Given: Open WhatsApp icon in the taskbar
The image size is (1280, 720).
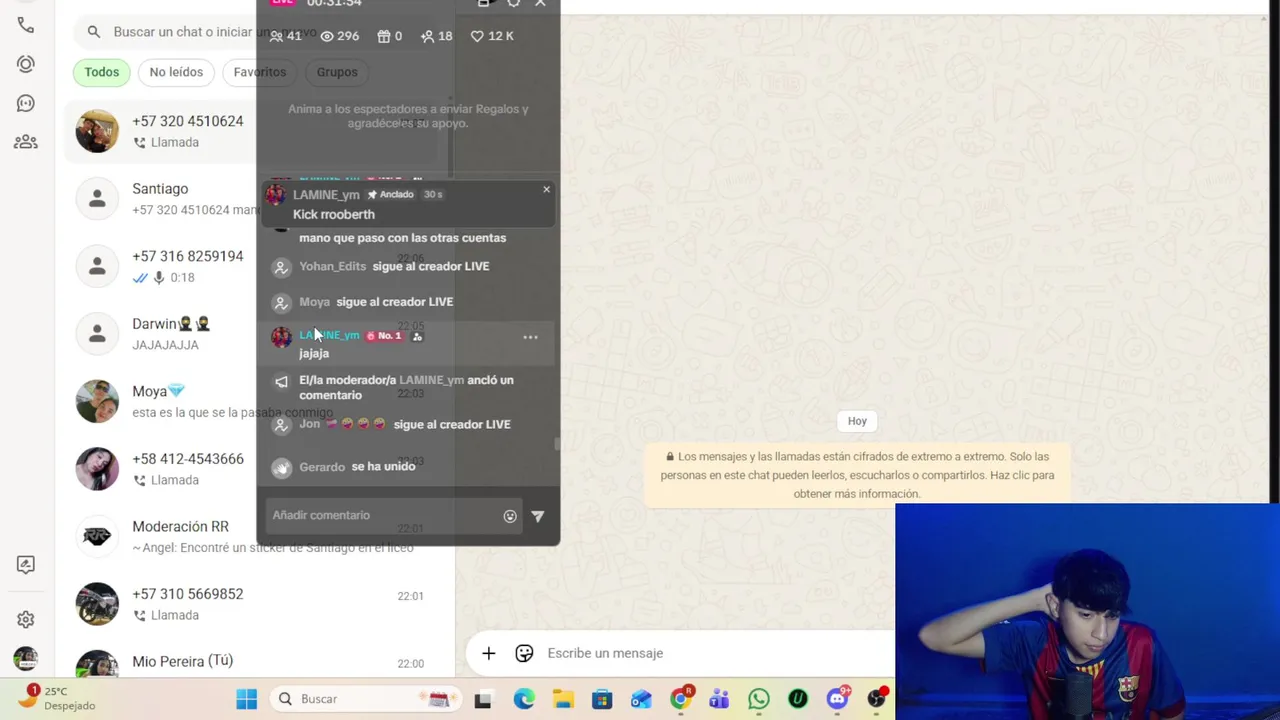Looking at the screenshot, I should (x=759, y=699).
